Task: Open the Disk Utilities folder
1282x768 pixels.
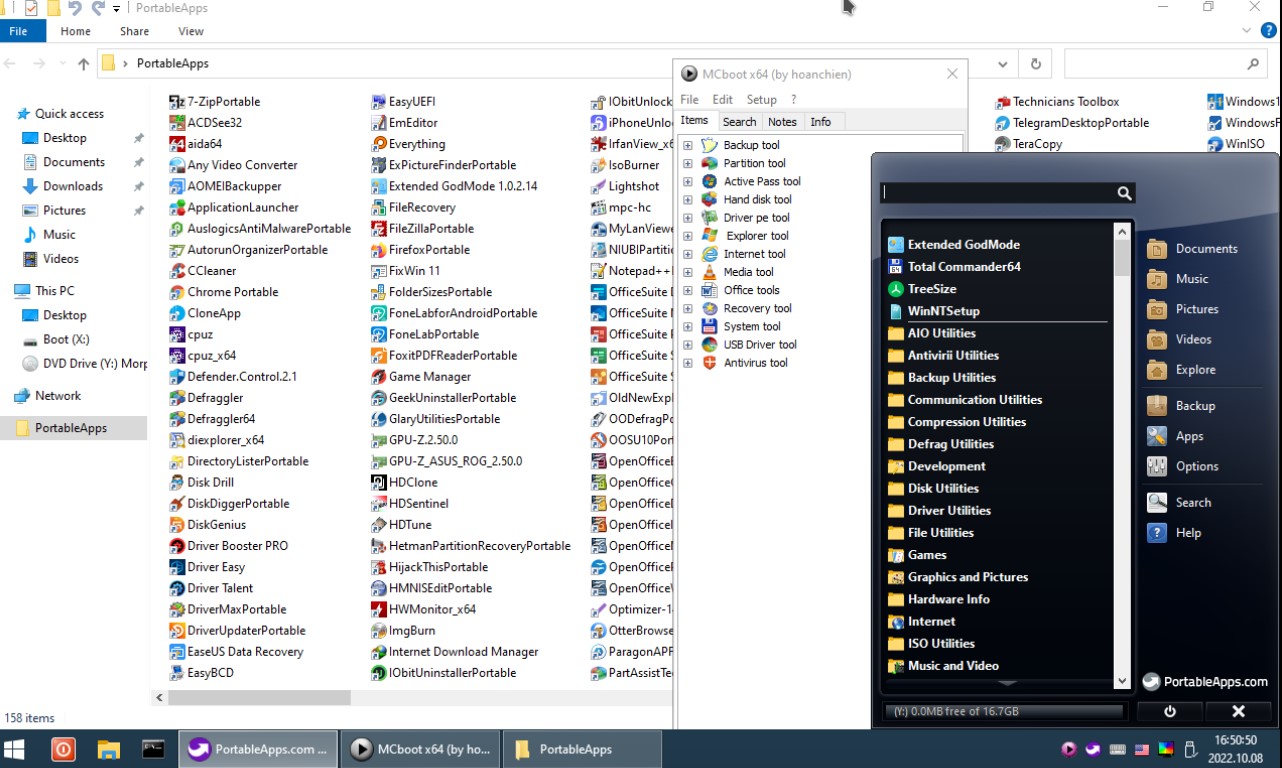Action: point(942,488)
